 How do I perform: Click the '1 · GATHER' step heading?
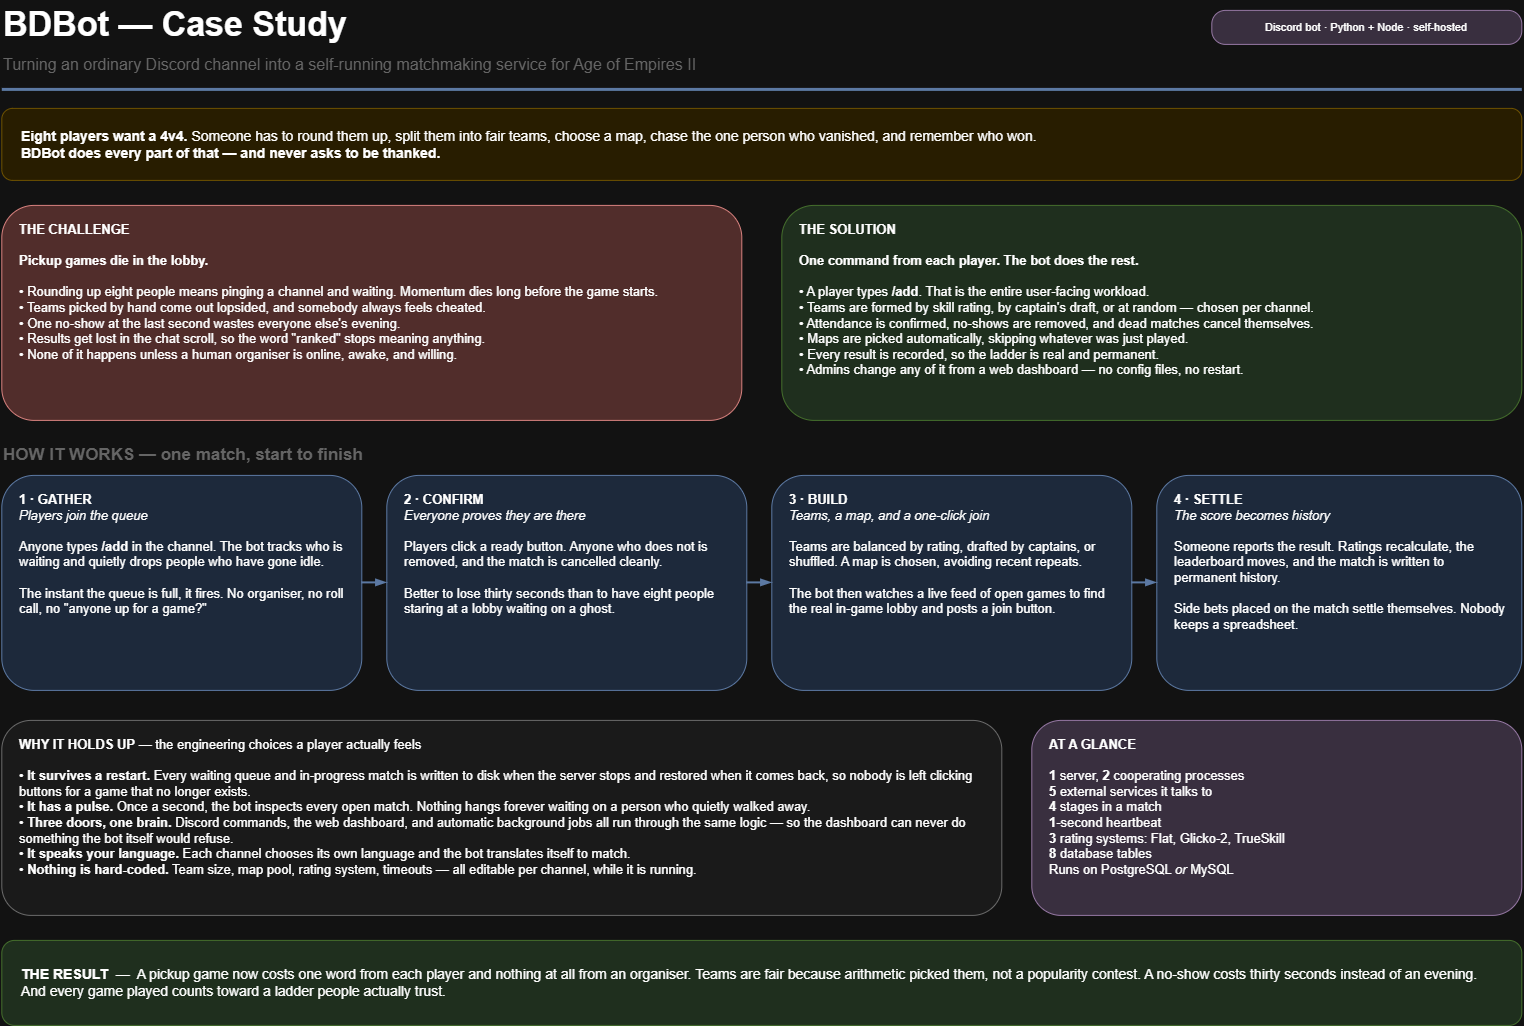55,499
